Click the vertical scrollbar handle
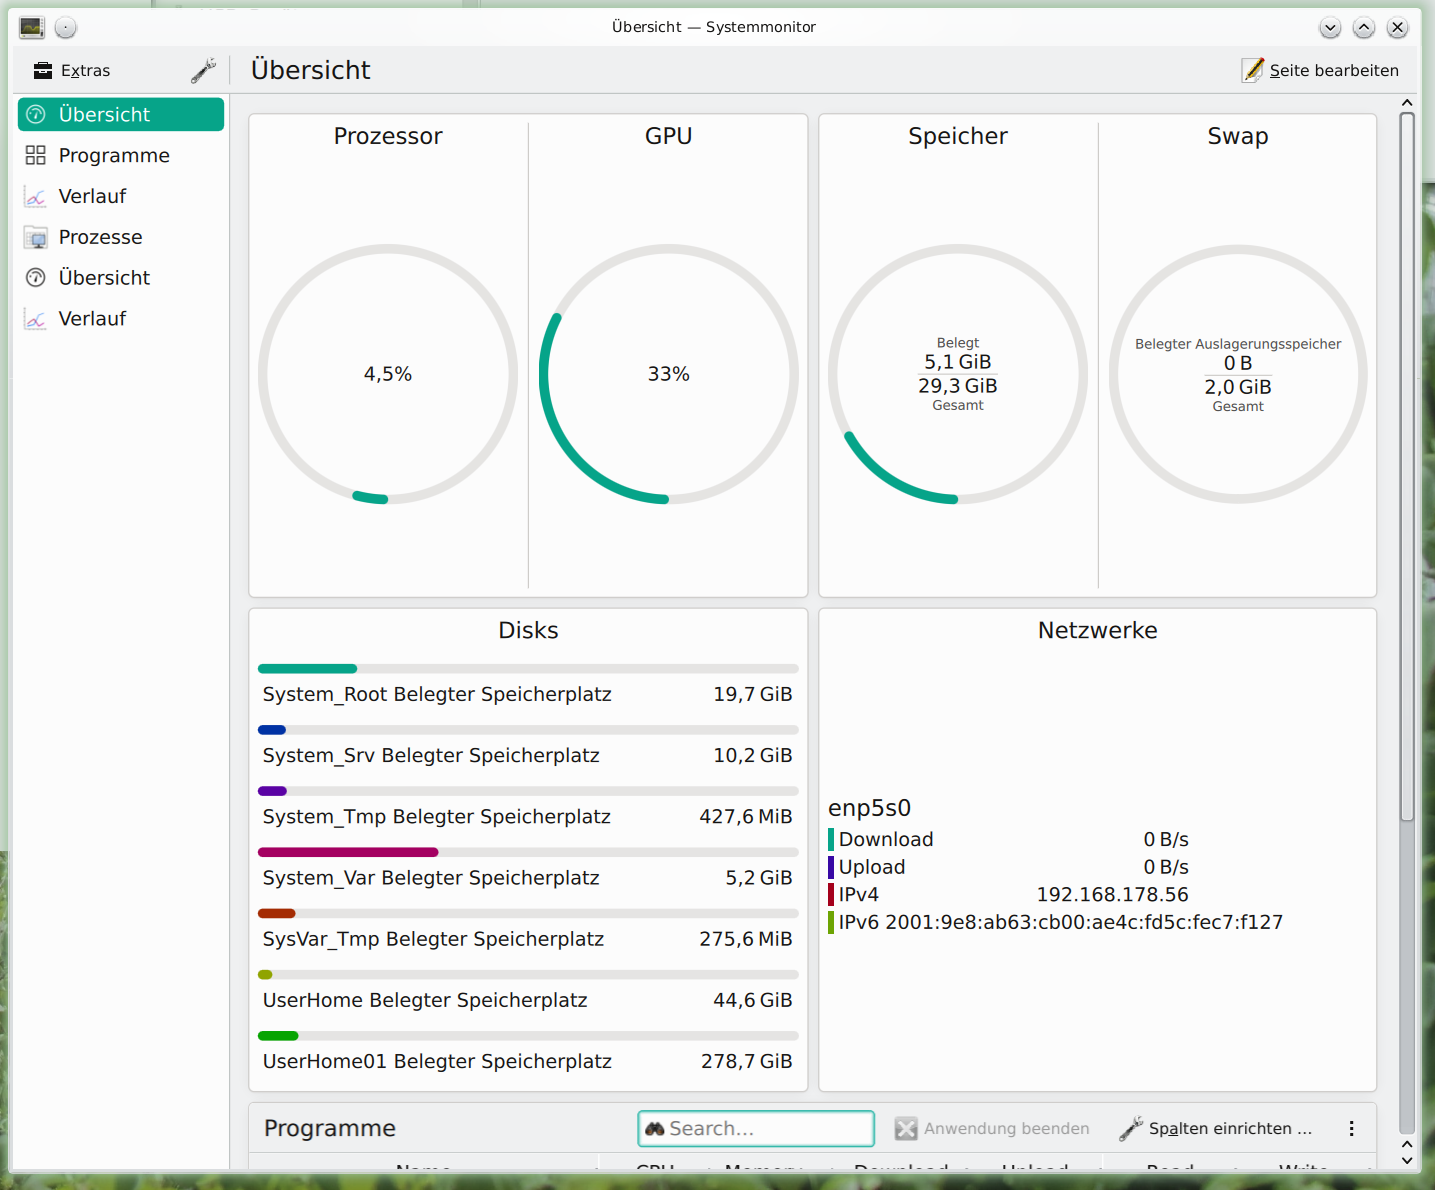 coord(1407,466)
